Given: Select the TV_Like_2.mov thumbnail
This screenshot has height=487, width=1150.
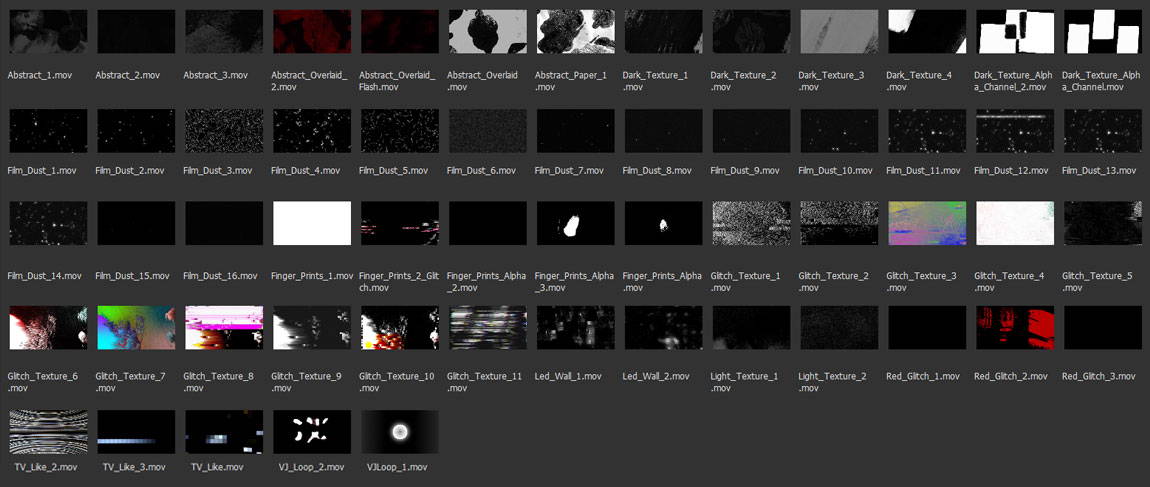Looking at the screenshot, I should click(x=48, y=432).
